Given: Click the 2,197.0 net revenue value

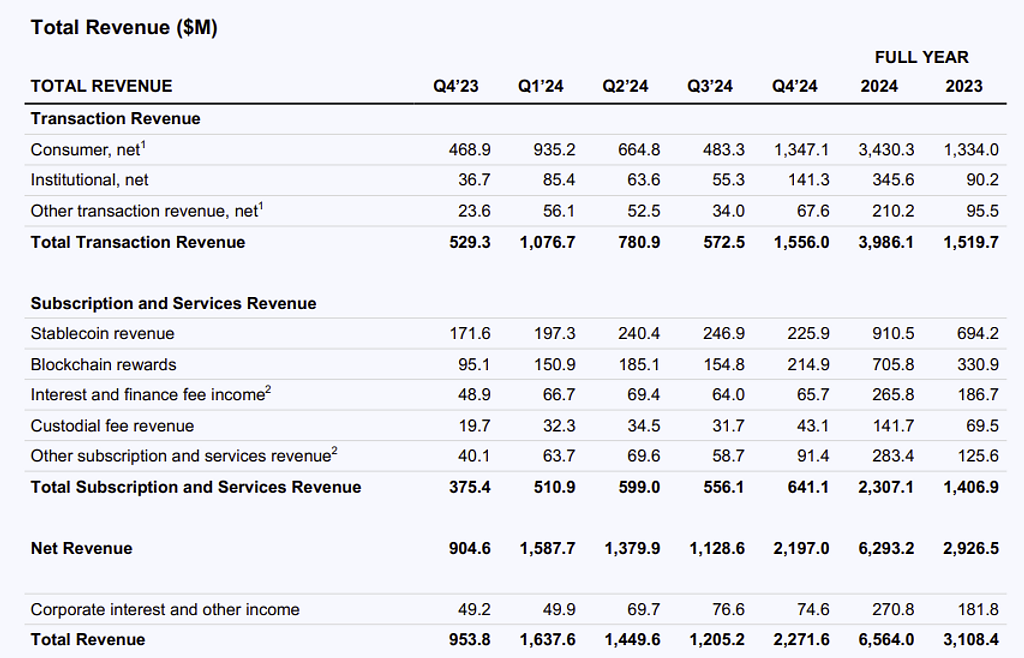Looking at the screenshot, I should (801, 549).
